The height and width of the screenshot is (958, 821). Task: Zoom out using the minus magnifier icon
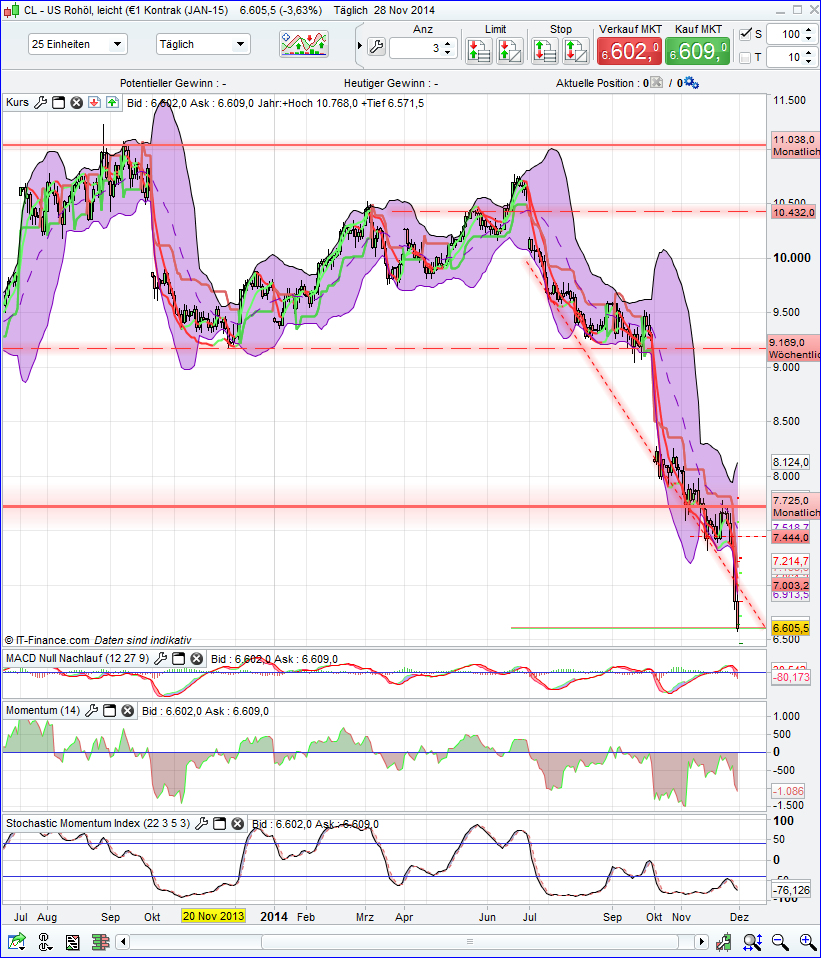click(779, 941)
